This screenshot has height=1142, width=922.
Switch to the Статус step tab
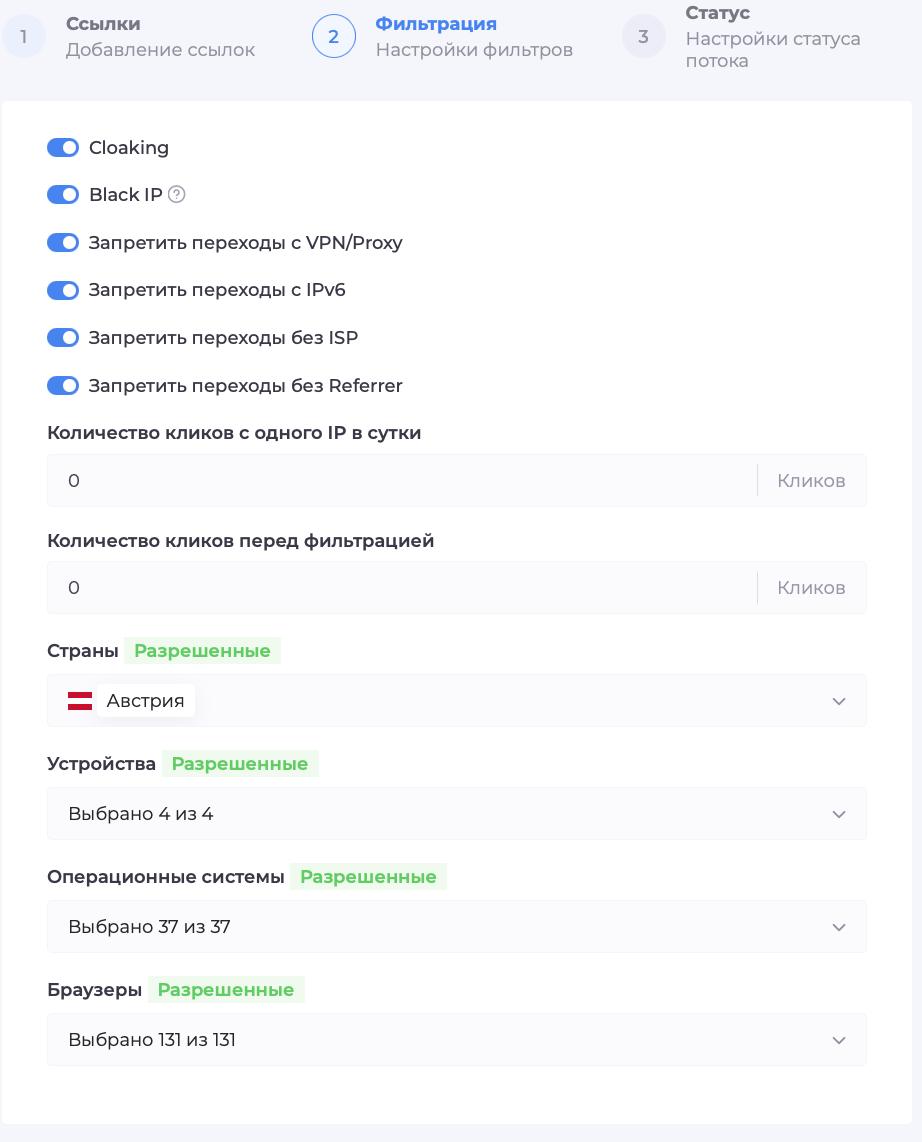(750, 36)
